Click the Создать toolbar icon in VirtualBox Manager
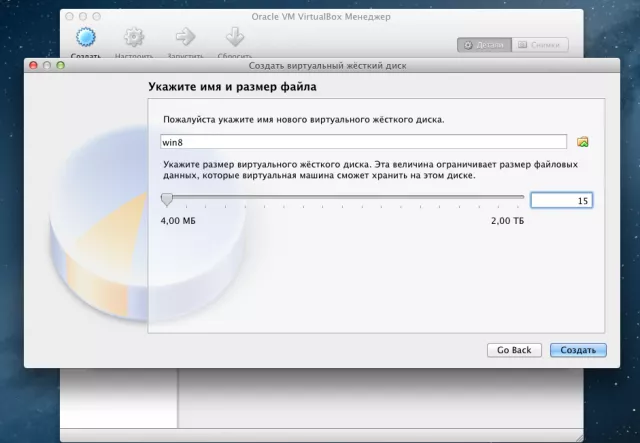 coord(86,37)
